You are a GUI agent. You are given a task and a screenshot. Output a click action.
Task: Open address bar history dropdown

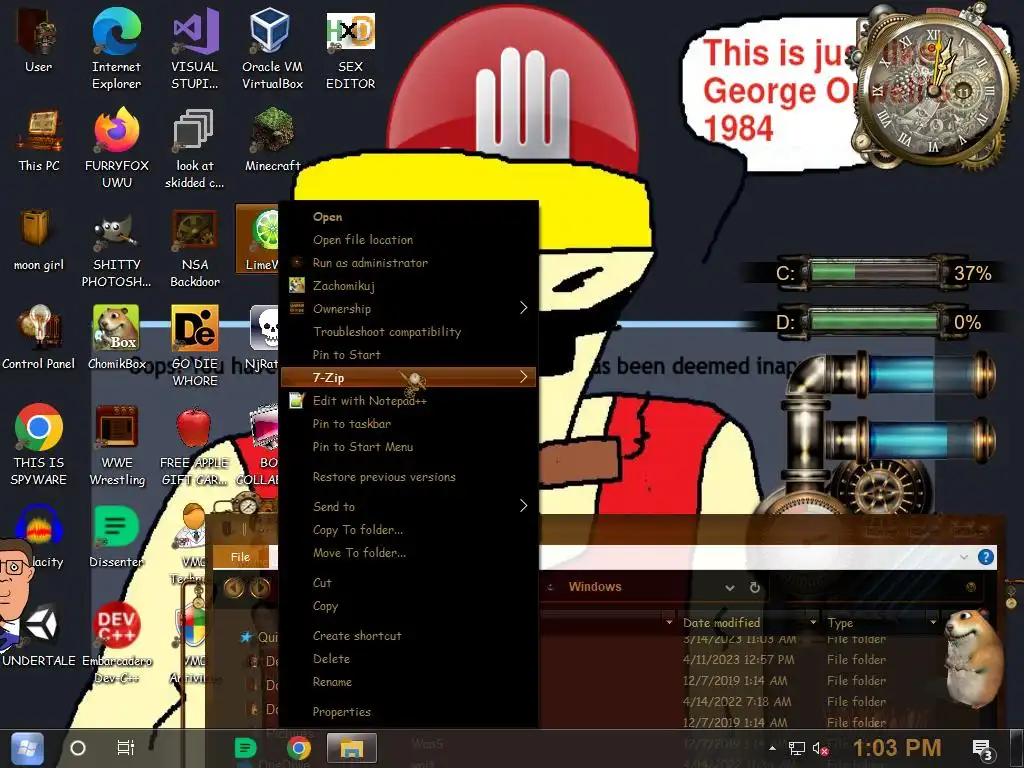(x=729, y=588)
